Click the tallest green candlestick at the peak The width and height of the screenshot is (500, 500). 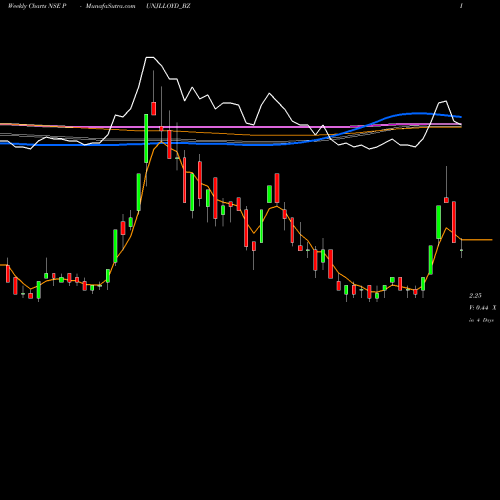(x=146, y=138)
